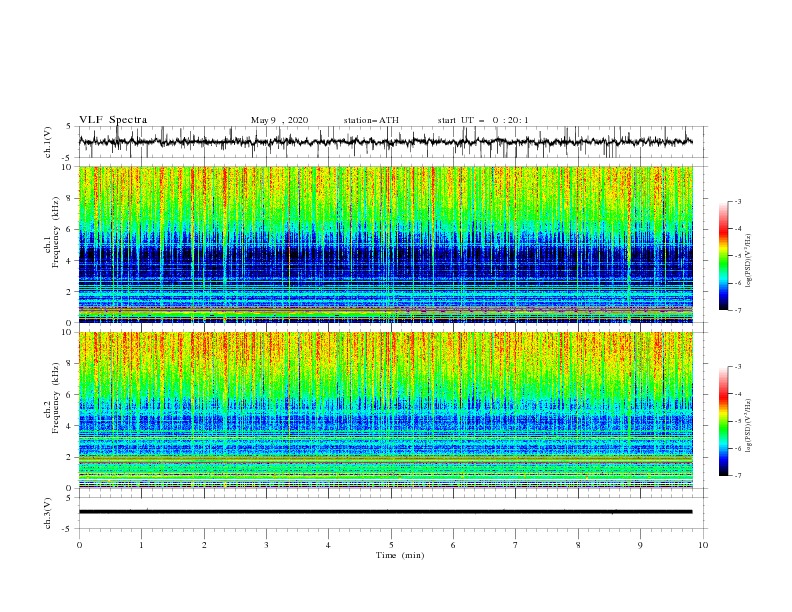
Task: Click the '-3' tick on upper colorbar
Action: point(738,201)
